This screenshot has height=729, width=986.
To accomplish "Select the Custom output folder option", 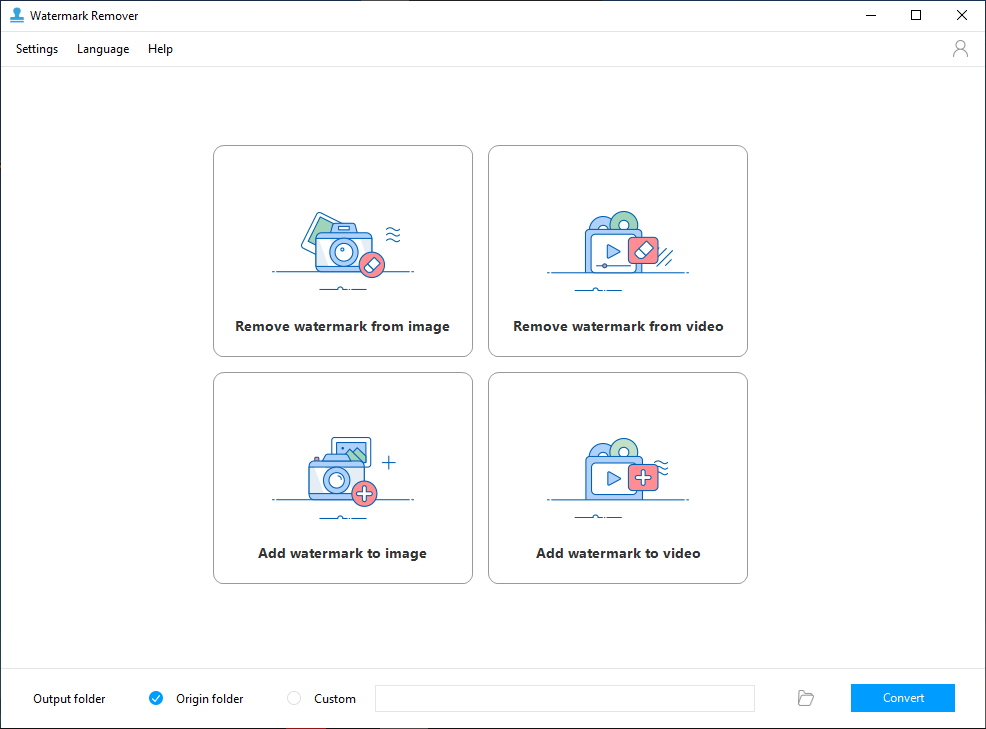I will tap(294, 698).
